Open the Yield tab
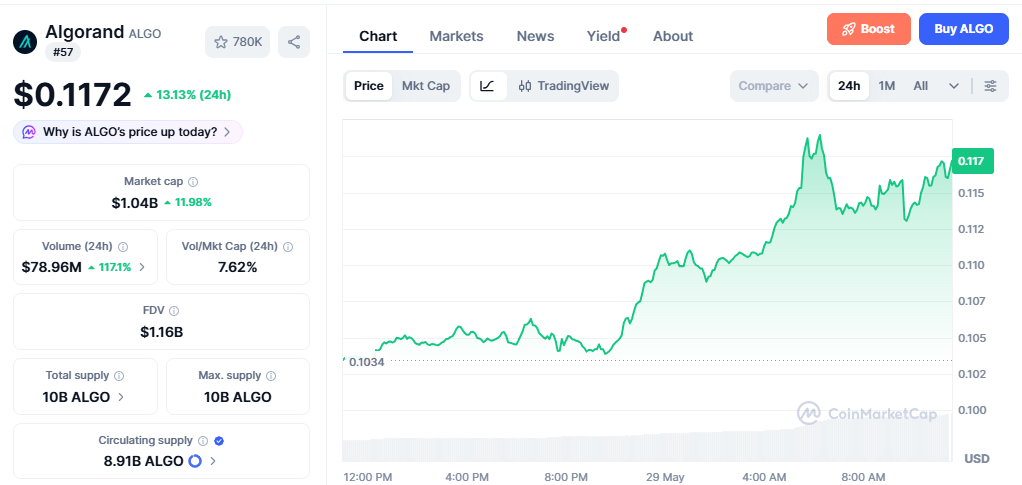The width and height of the screenshot is (1022, 485). [604, 37]
